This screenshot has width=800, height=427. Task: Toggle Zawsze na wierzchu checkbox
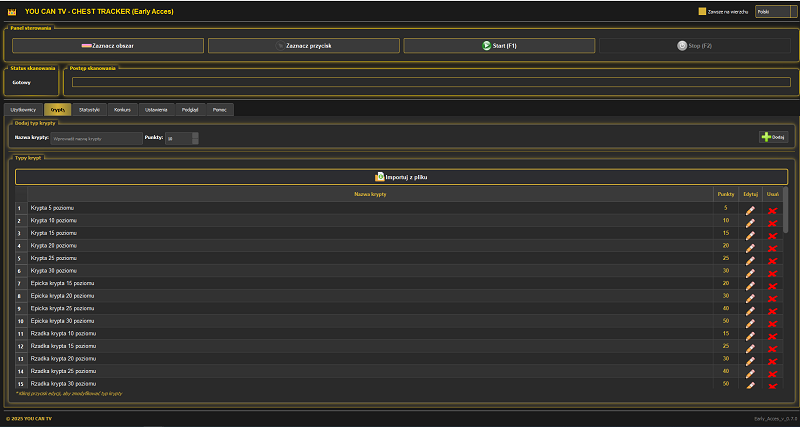point(702,11)
